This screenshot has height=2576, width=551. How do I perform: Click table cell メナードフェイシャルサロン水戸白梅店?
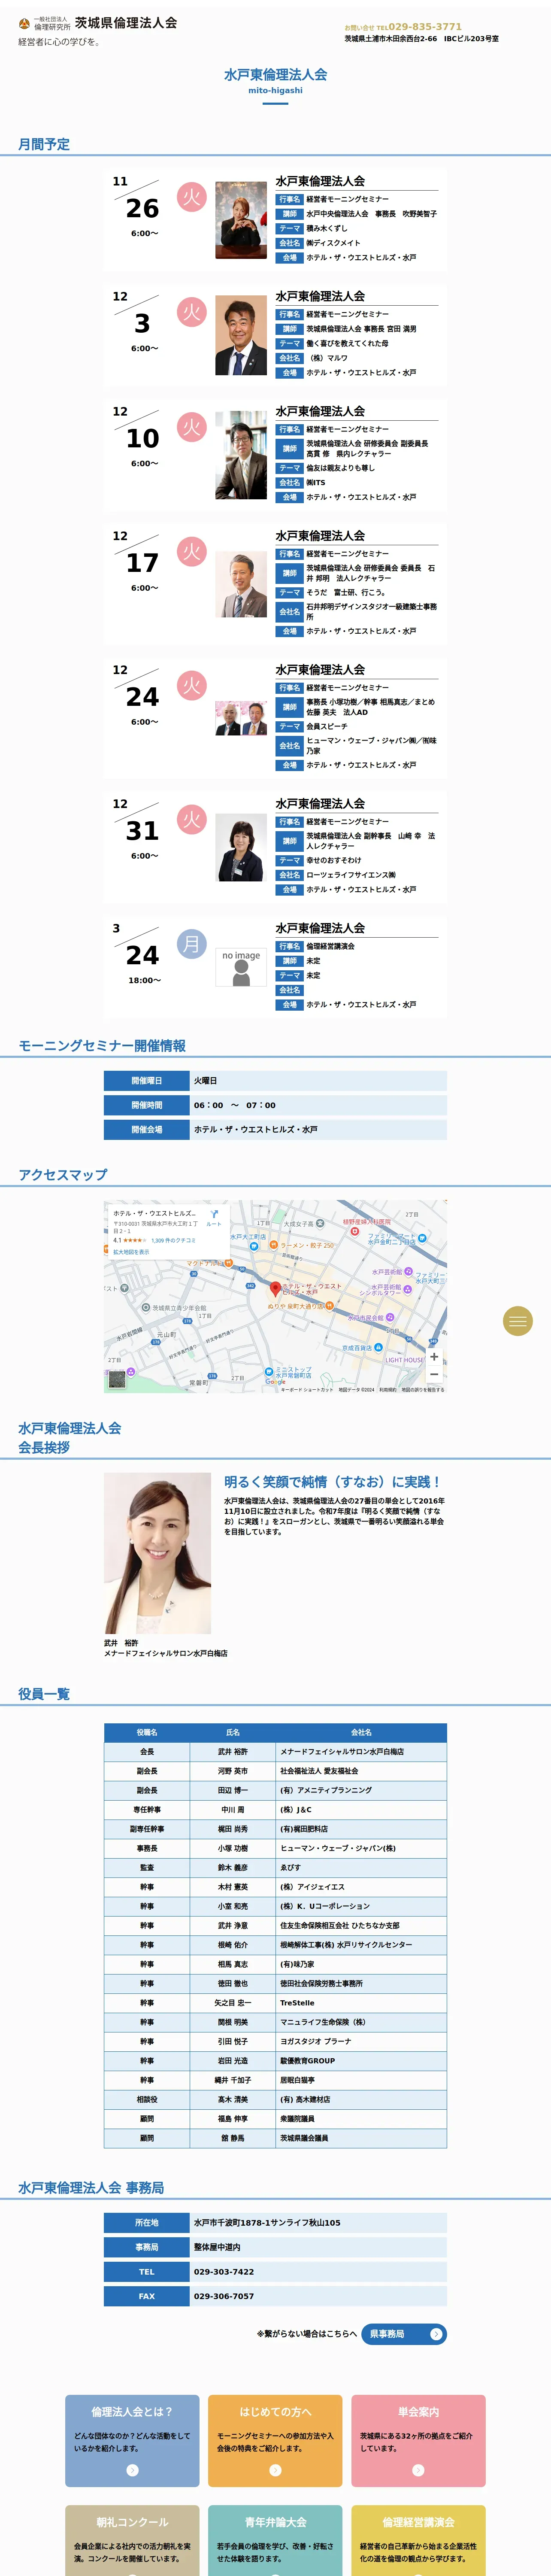click(x=361, y=1752)
